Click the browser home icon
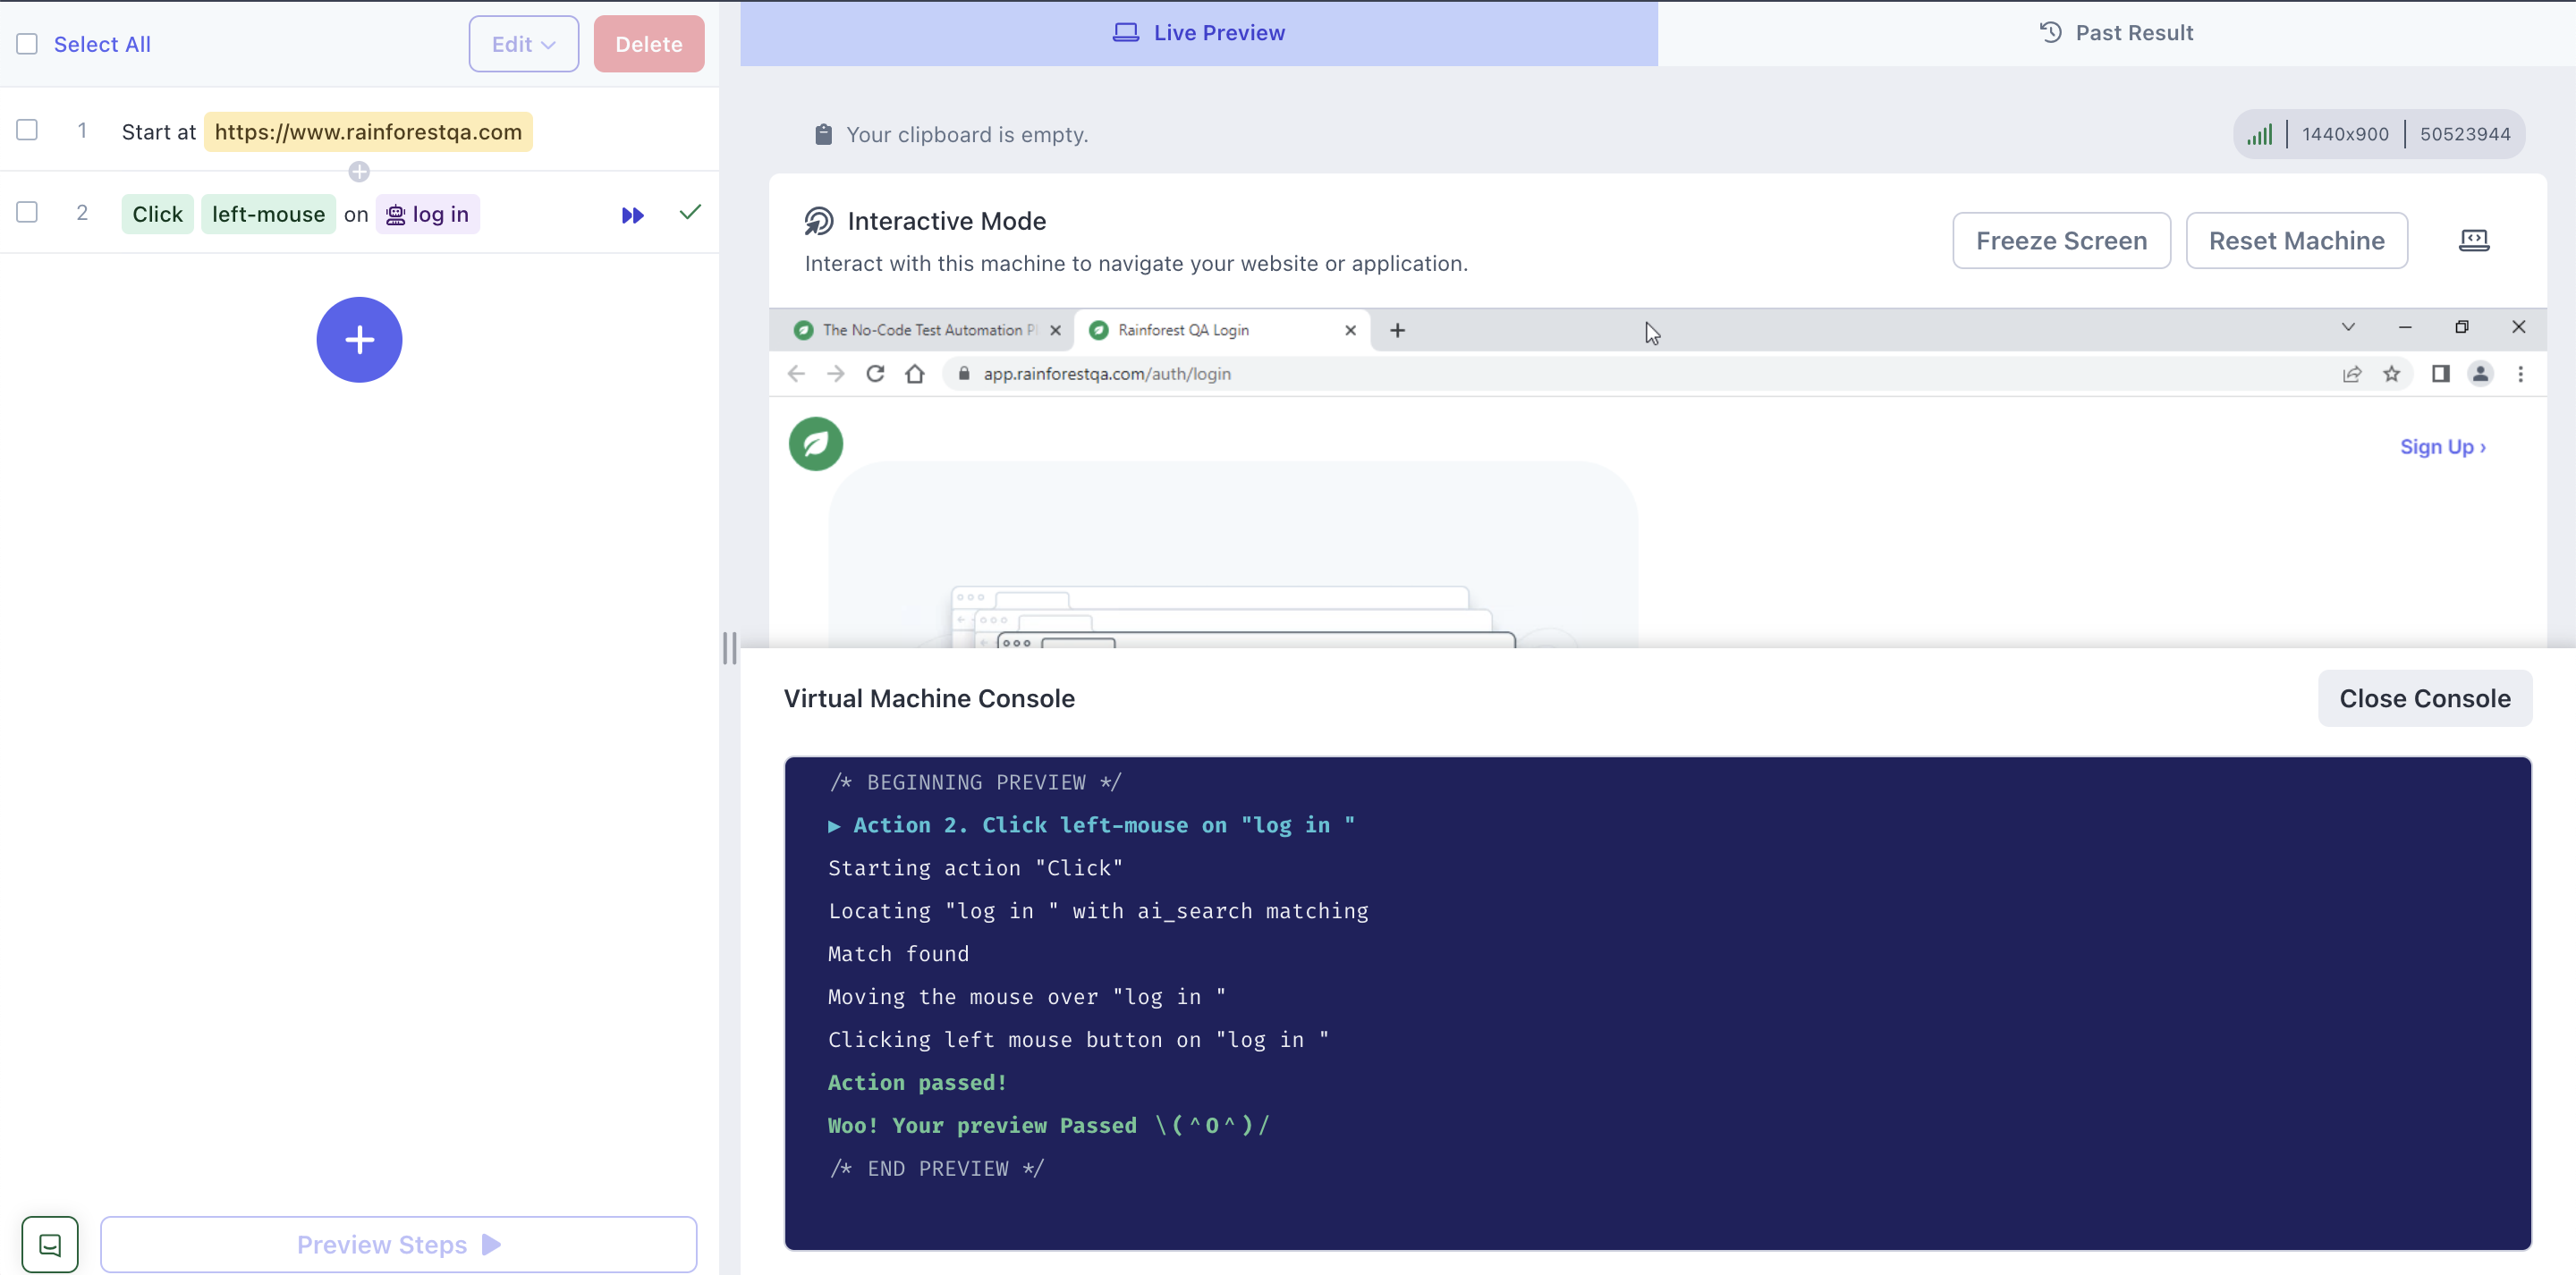 click(x=914, y=374)
